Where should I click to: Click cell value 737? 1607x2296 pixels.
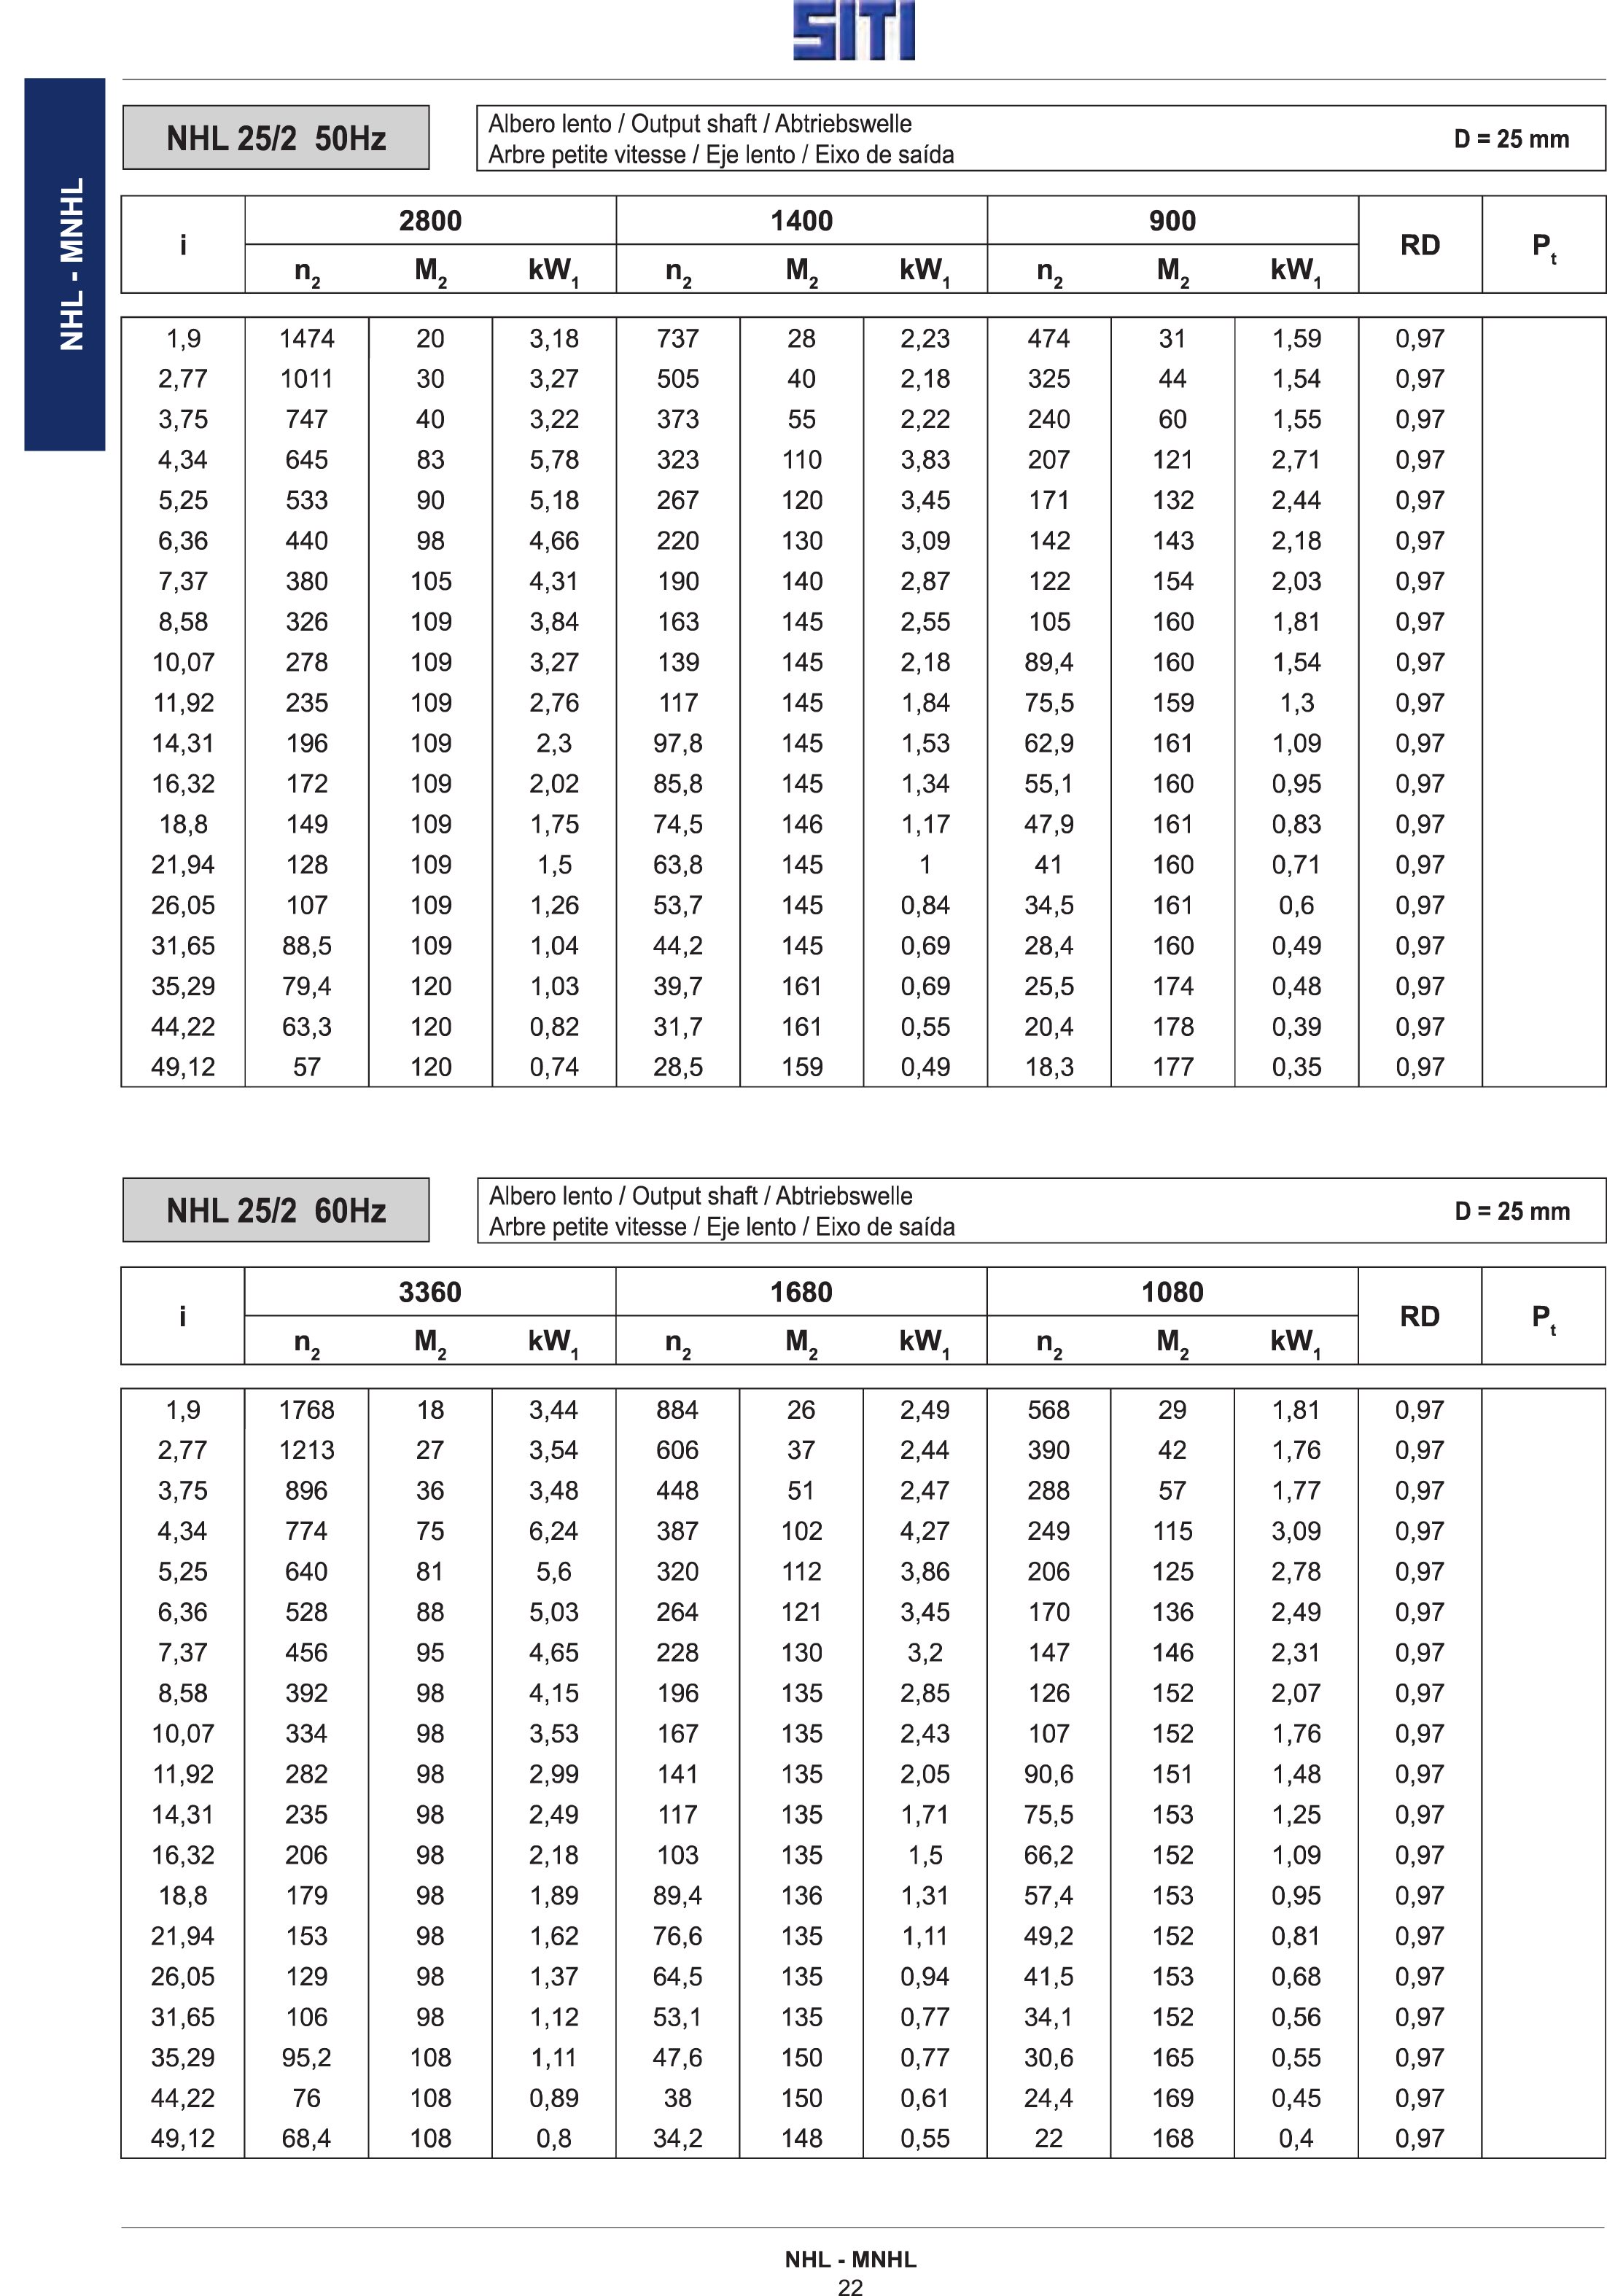pos(678,339)
